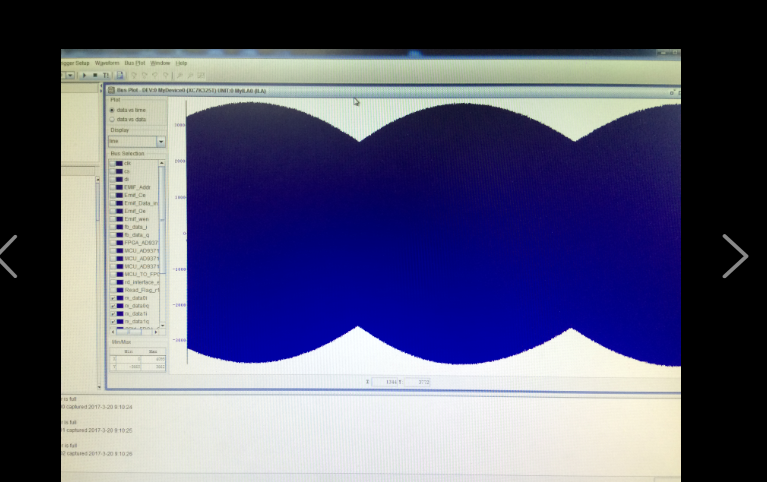
Task: Uncheck the rx_data0i bus checkbox
Action: [113, 298]
